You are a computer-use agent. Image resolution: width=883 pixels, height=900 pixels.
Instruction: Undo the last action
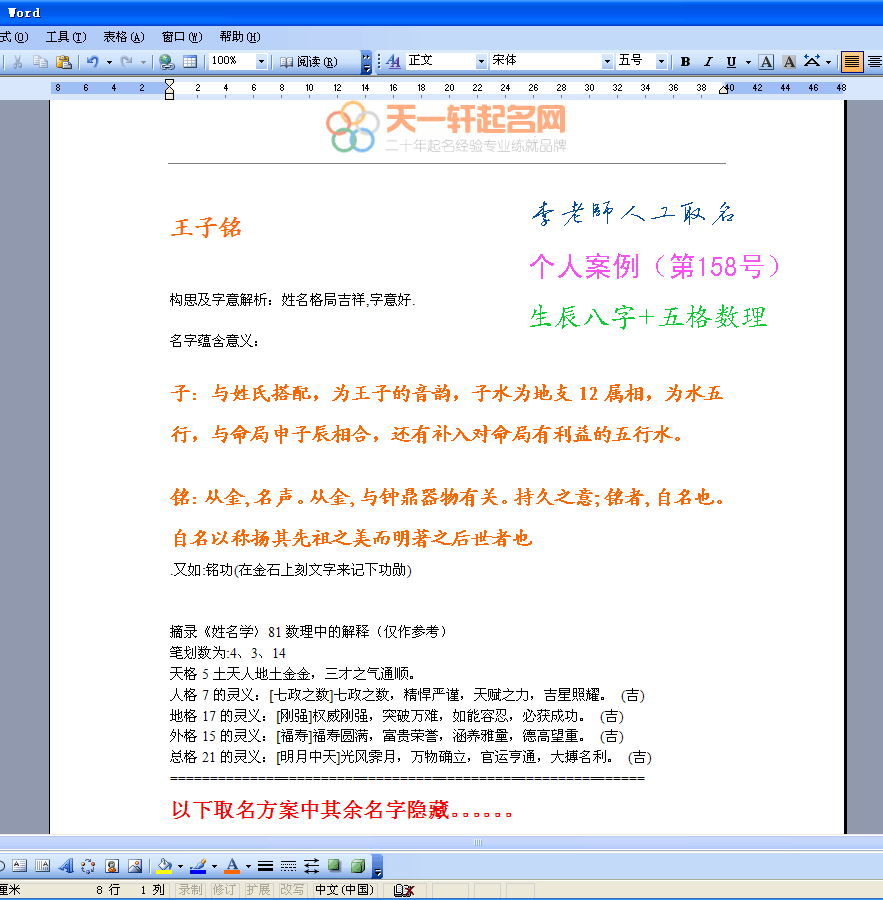click(x=92, y=61)
